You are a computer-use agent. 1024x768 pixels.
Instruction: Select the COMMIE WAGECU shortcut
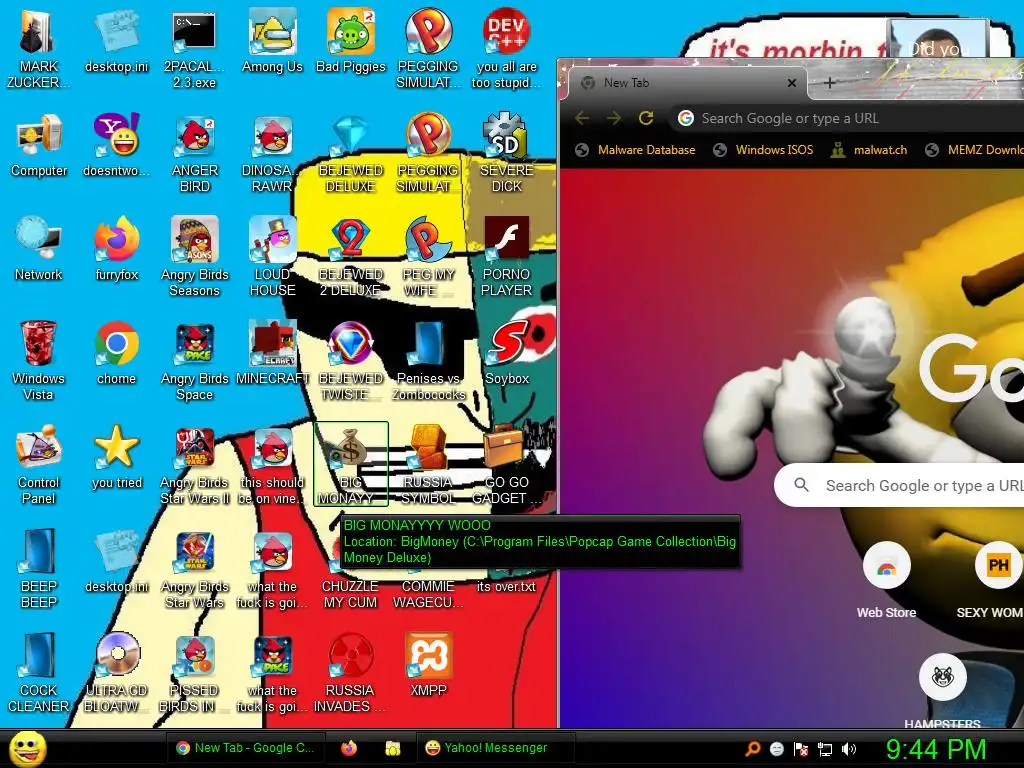[428, 594]
